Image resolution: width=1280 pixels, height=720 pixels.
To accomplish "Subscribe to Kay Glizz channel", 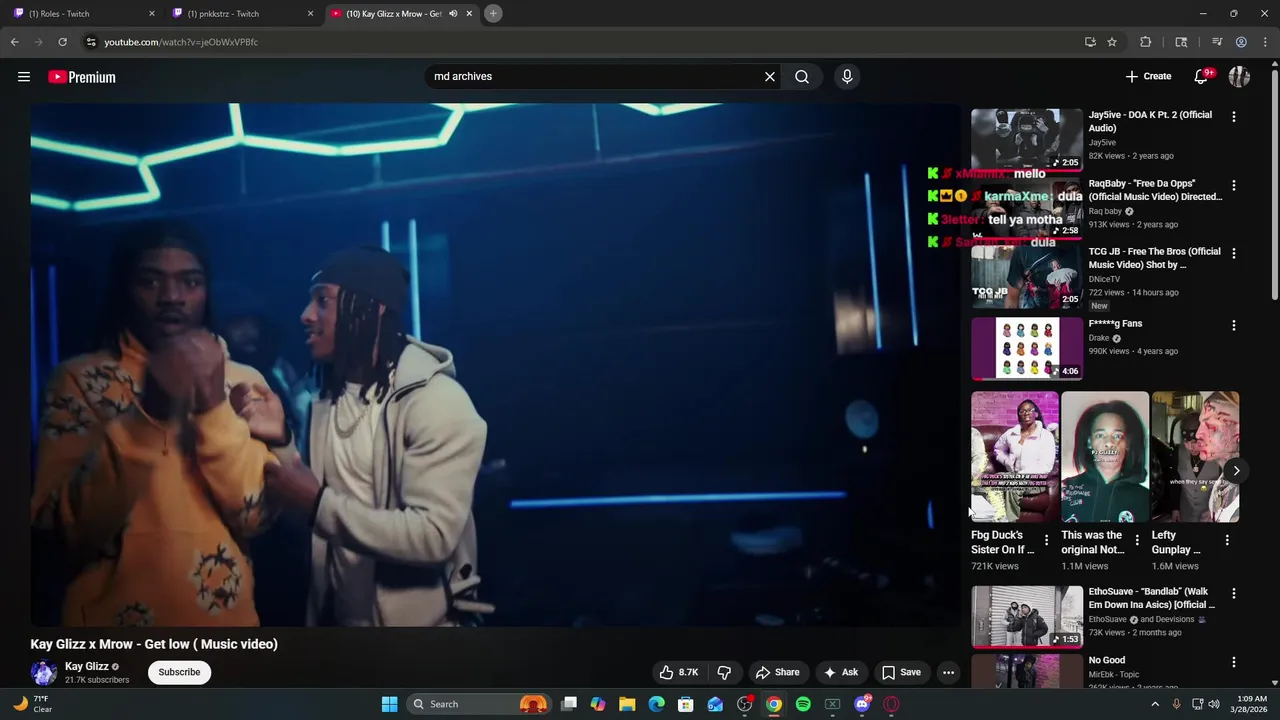I will click(179, 672).
